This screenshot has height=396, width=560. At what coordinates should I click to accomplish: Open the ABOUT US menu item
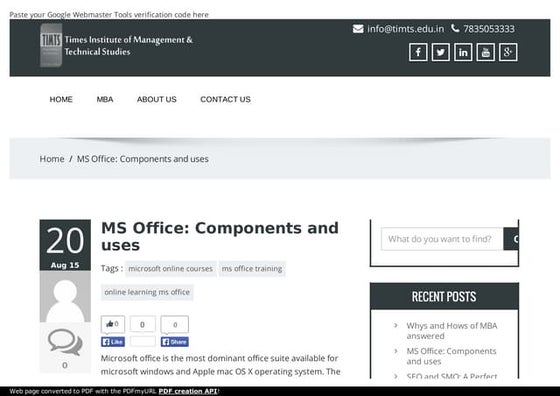[x=157, y=99]
